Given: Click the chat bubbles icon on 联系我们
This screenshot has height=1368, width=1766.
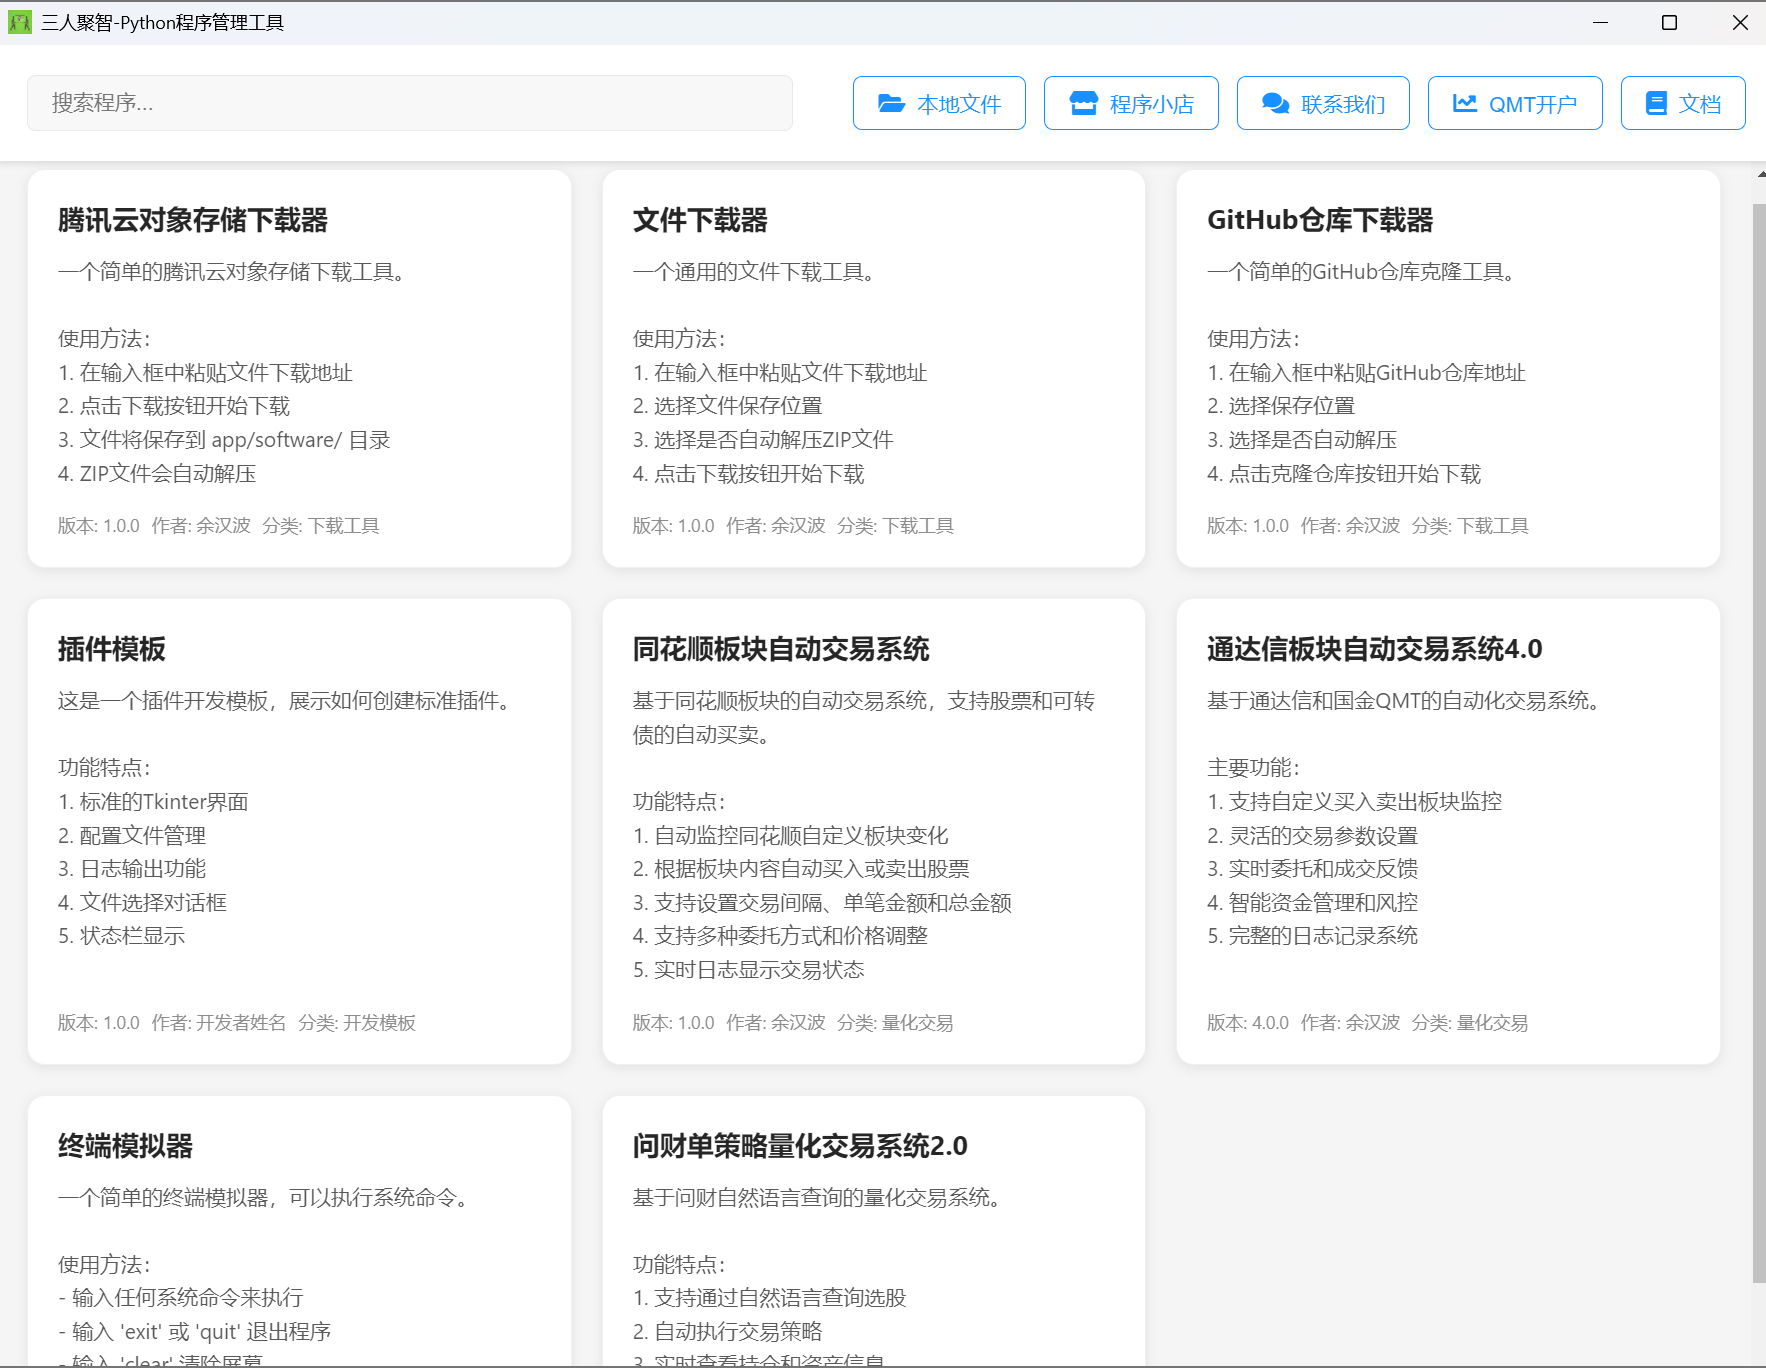Looking at the screenshot, I should [1275, 103].
